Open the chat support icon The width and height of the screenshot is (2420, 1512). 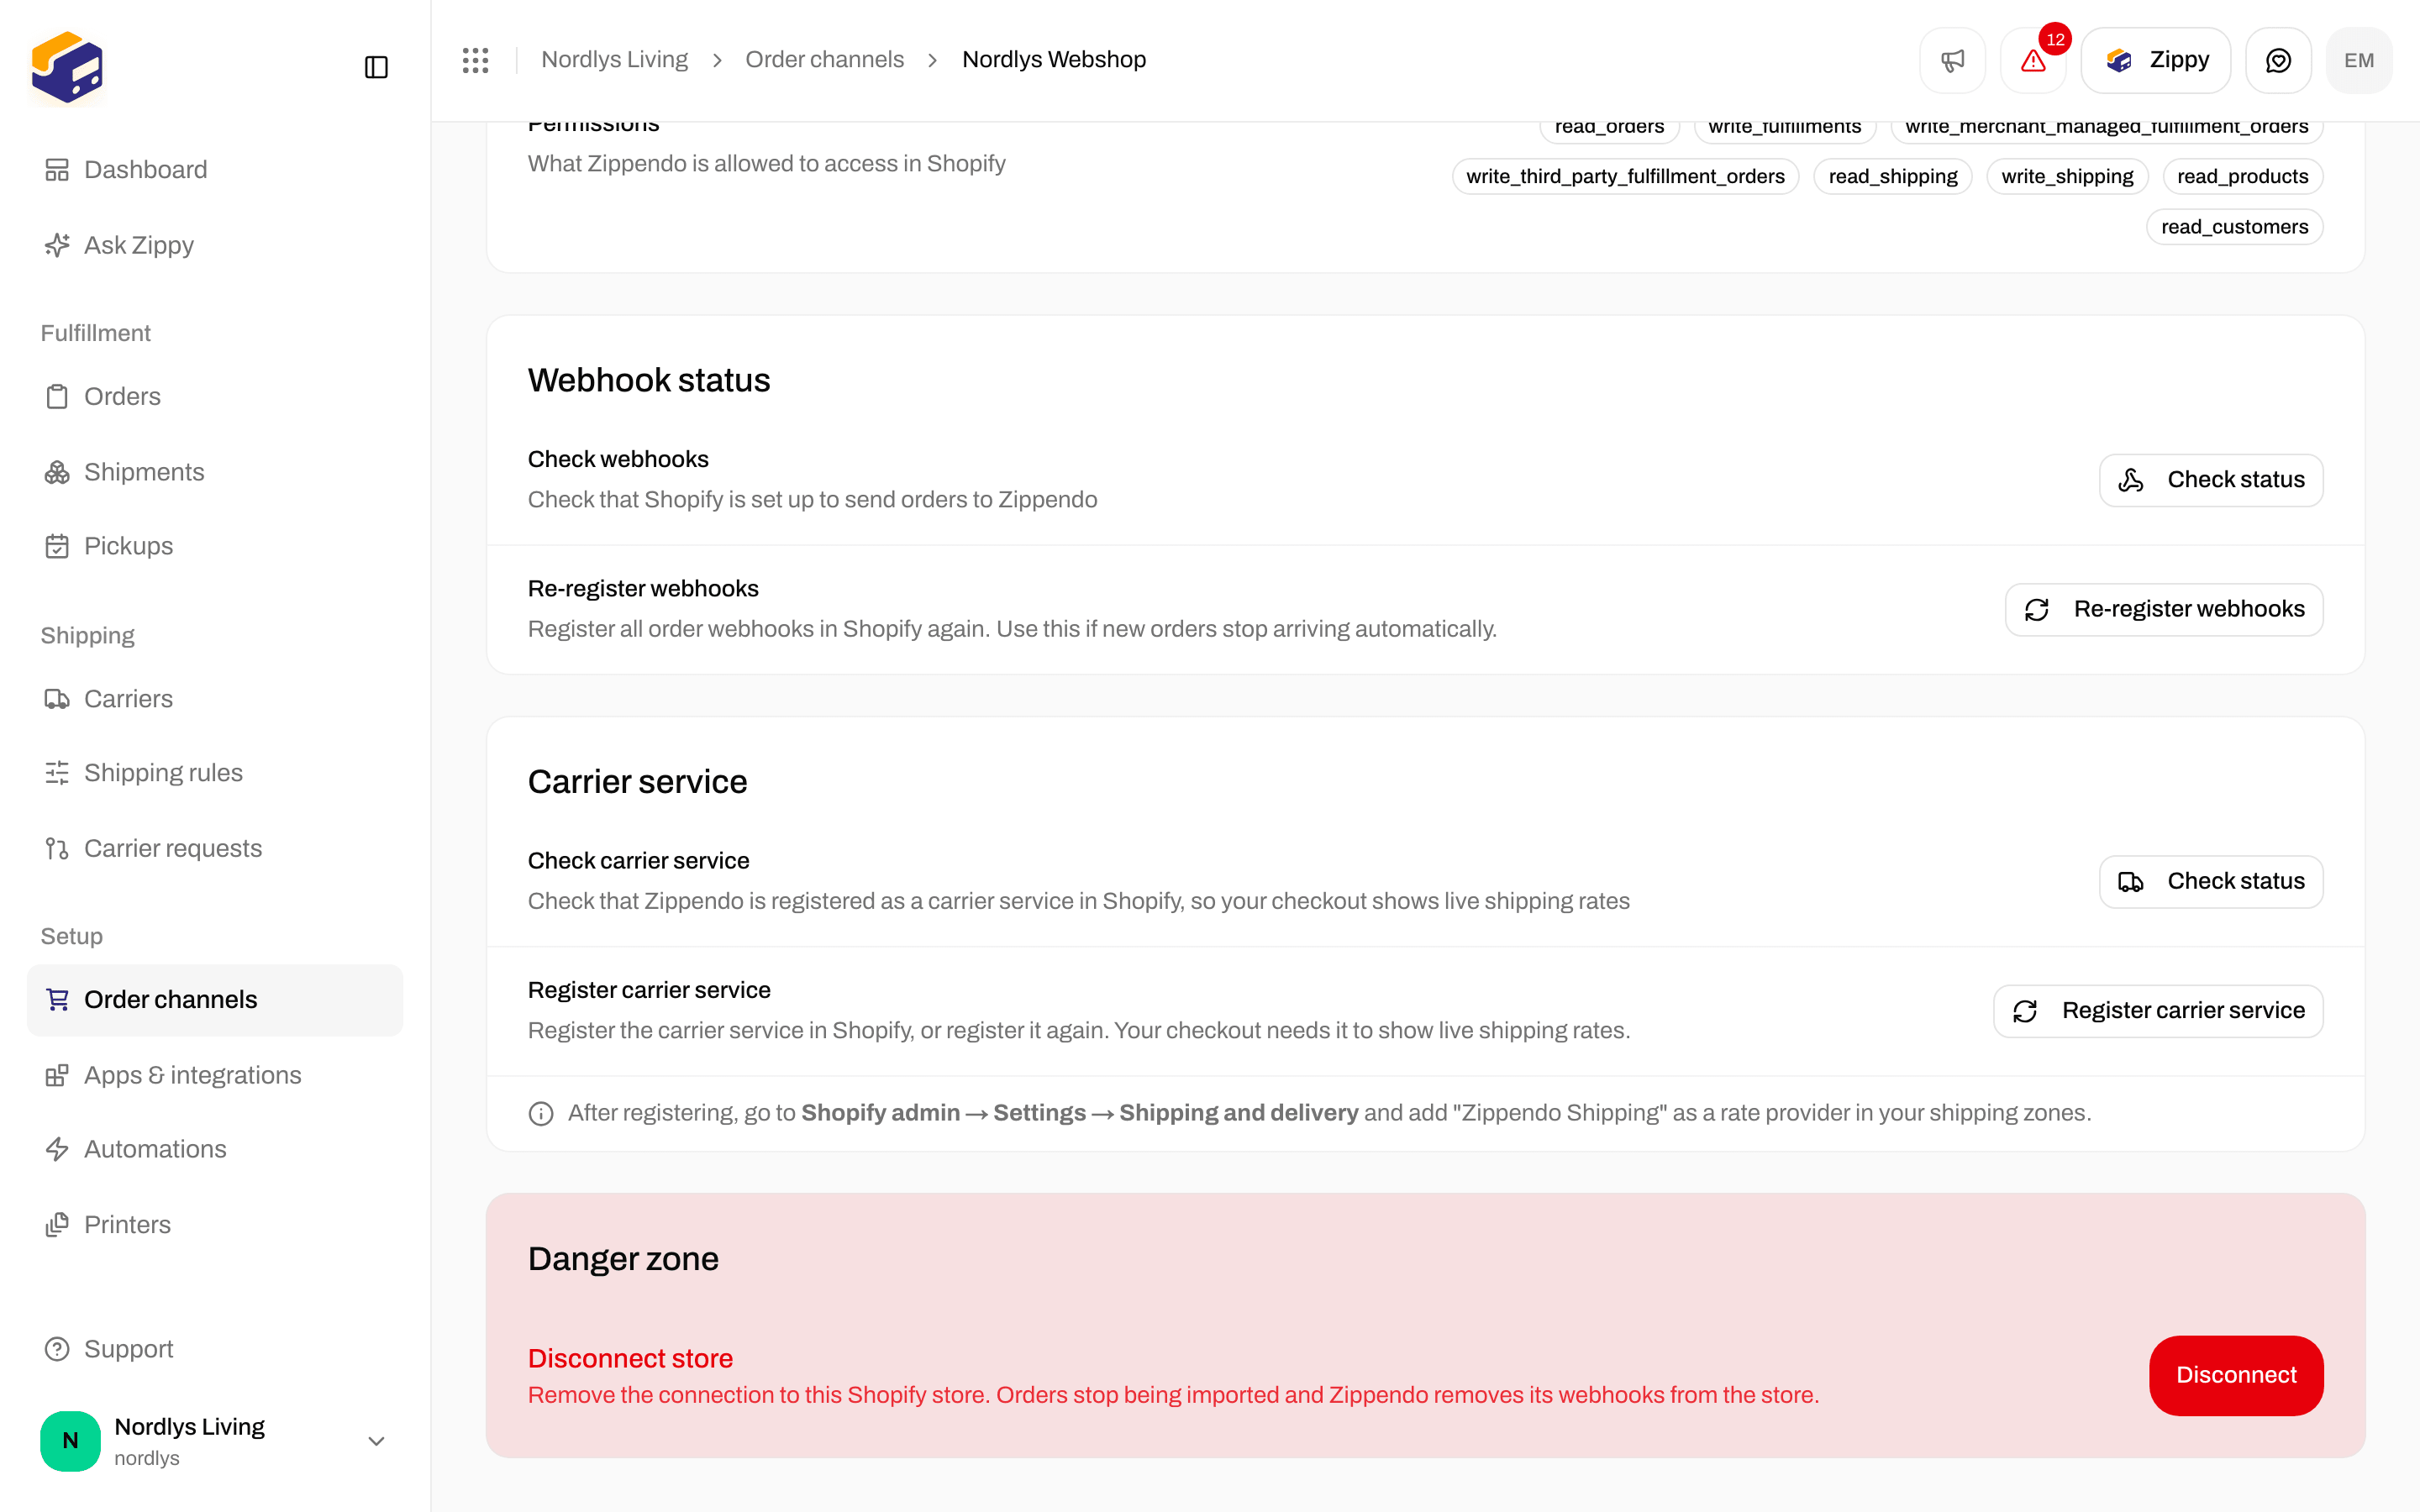(2278, 60)
